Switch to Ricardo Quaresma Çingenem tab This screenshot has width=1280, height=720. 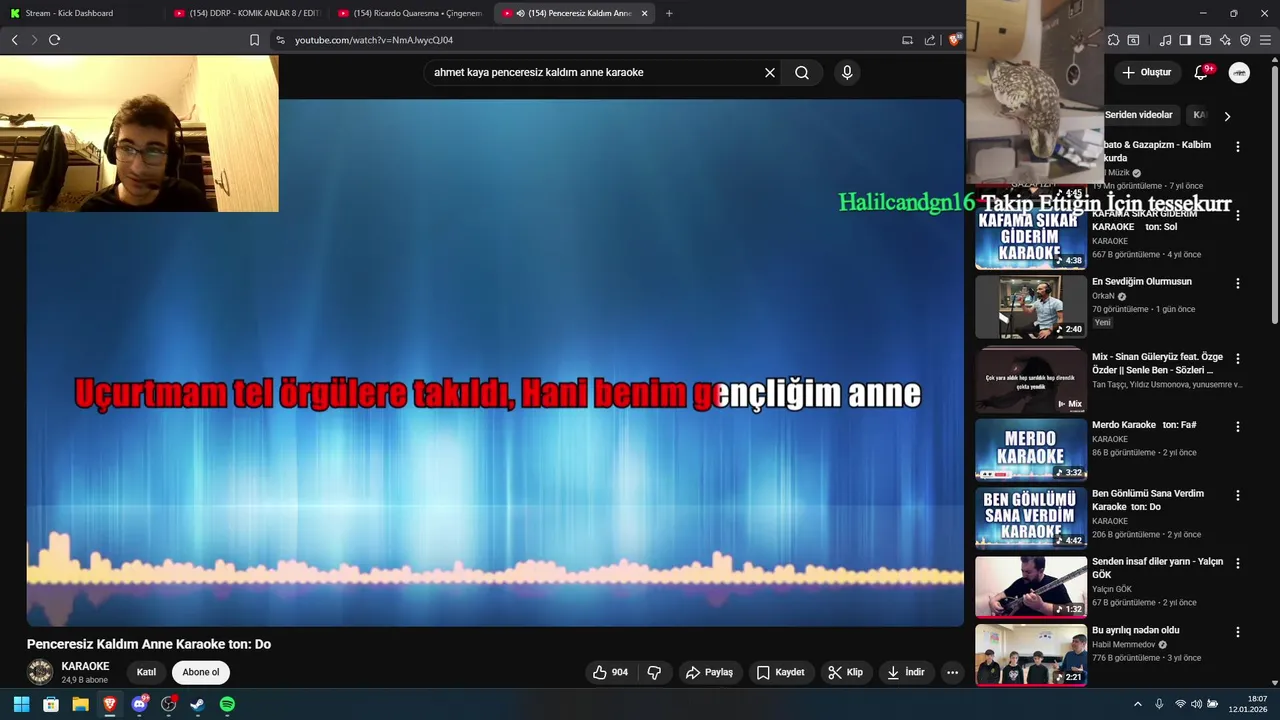[410, 13]
